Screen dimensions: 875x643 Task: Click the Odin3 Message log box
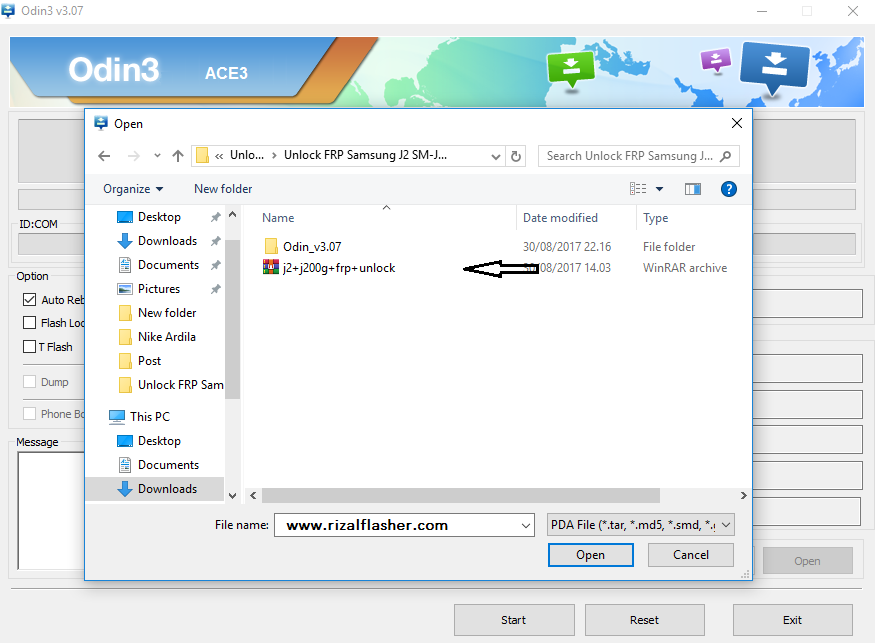tap(51, 510)
